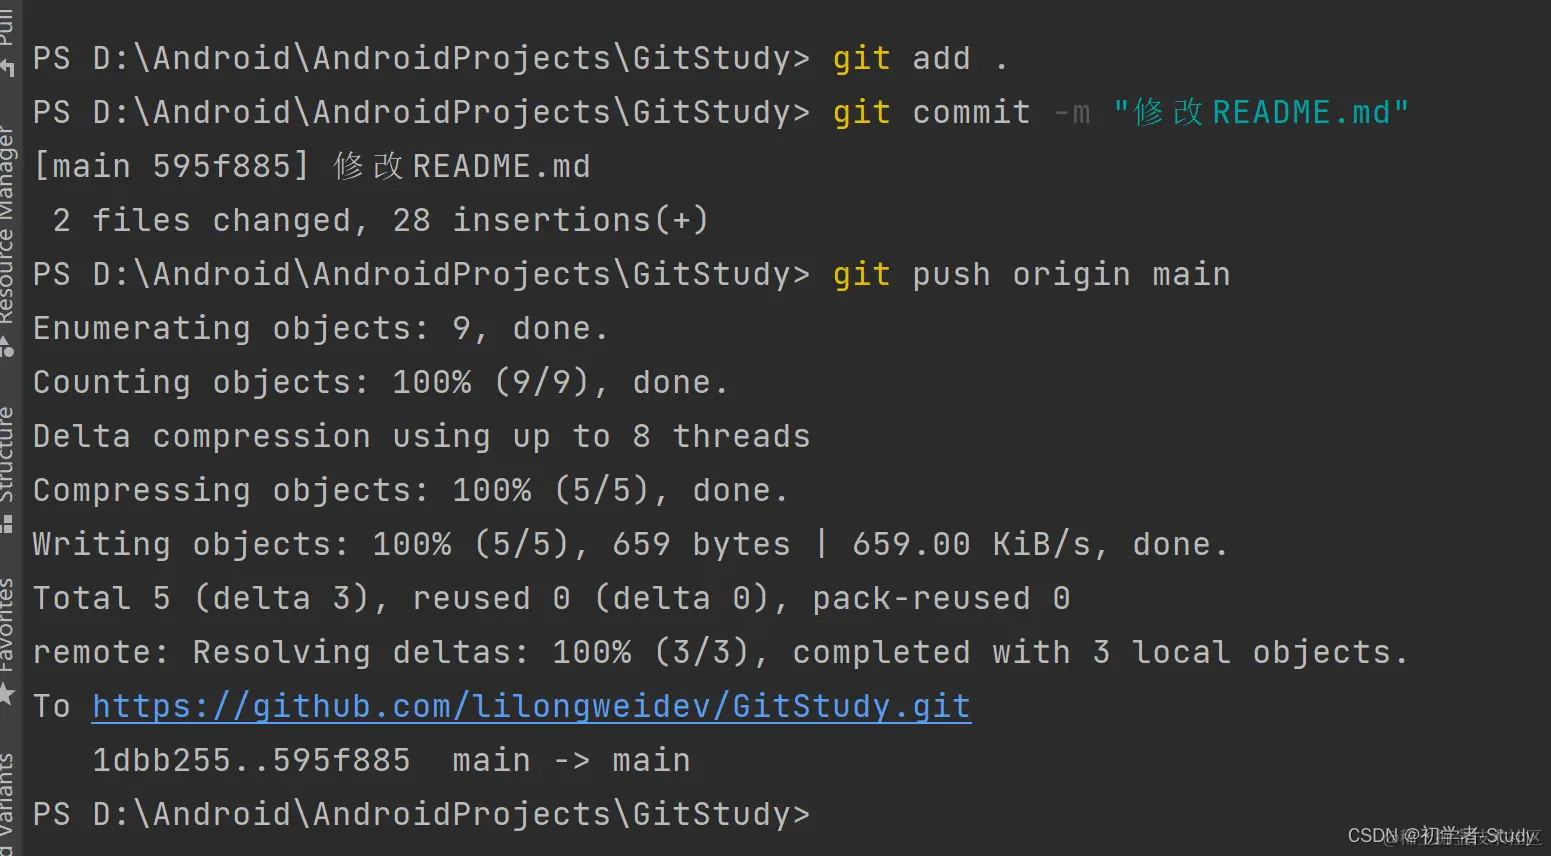Click the 'Writing objects: 100% (5/5)' line
The width and height of the screenshot is (1551, 856).
click(x=630, y=544)
